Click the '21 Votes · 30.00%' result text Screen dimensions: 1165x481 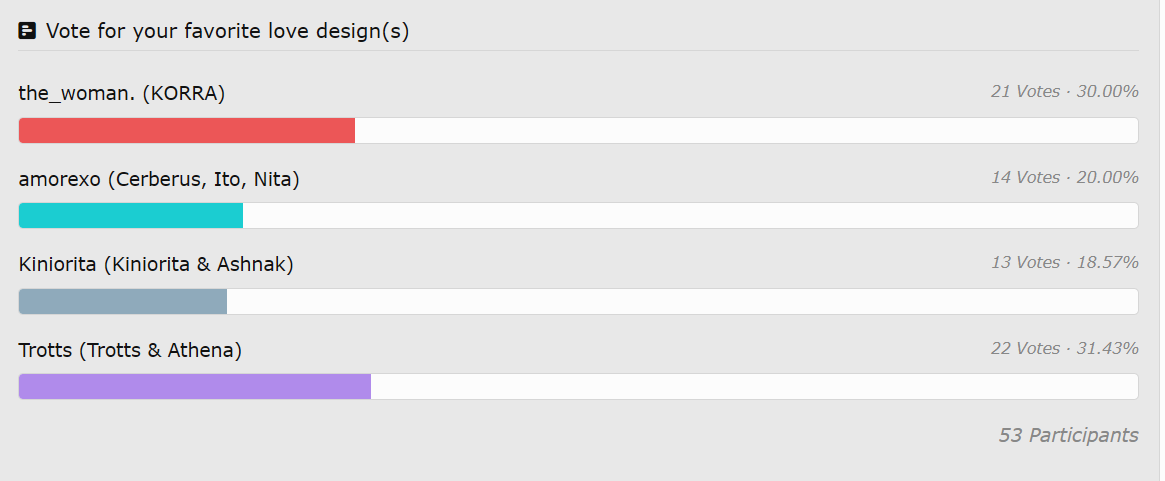click(1064, 92)
